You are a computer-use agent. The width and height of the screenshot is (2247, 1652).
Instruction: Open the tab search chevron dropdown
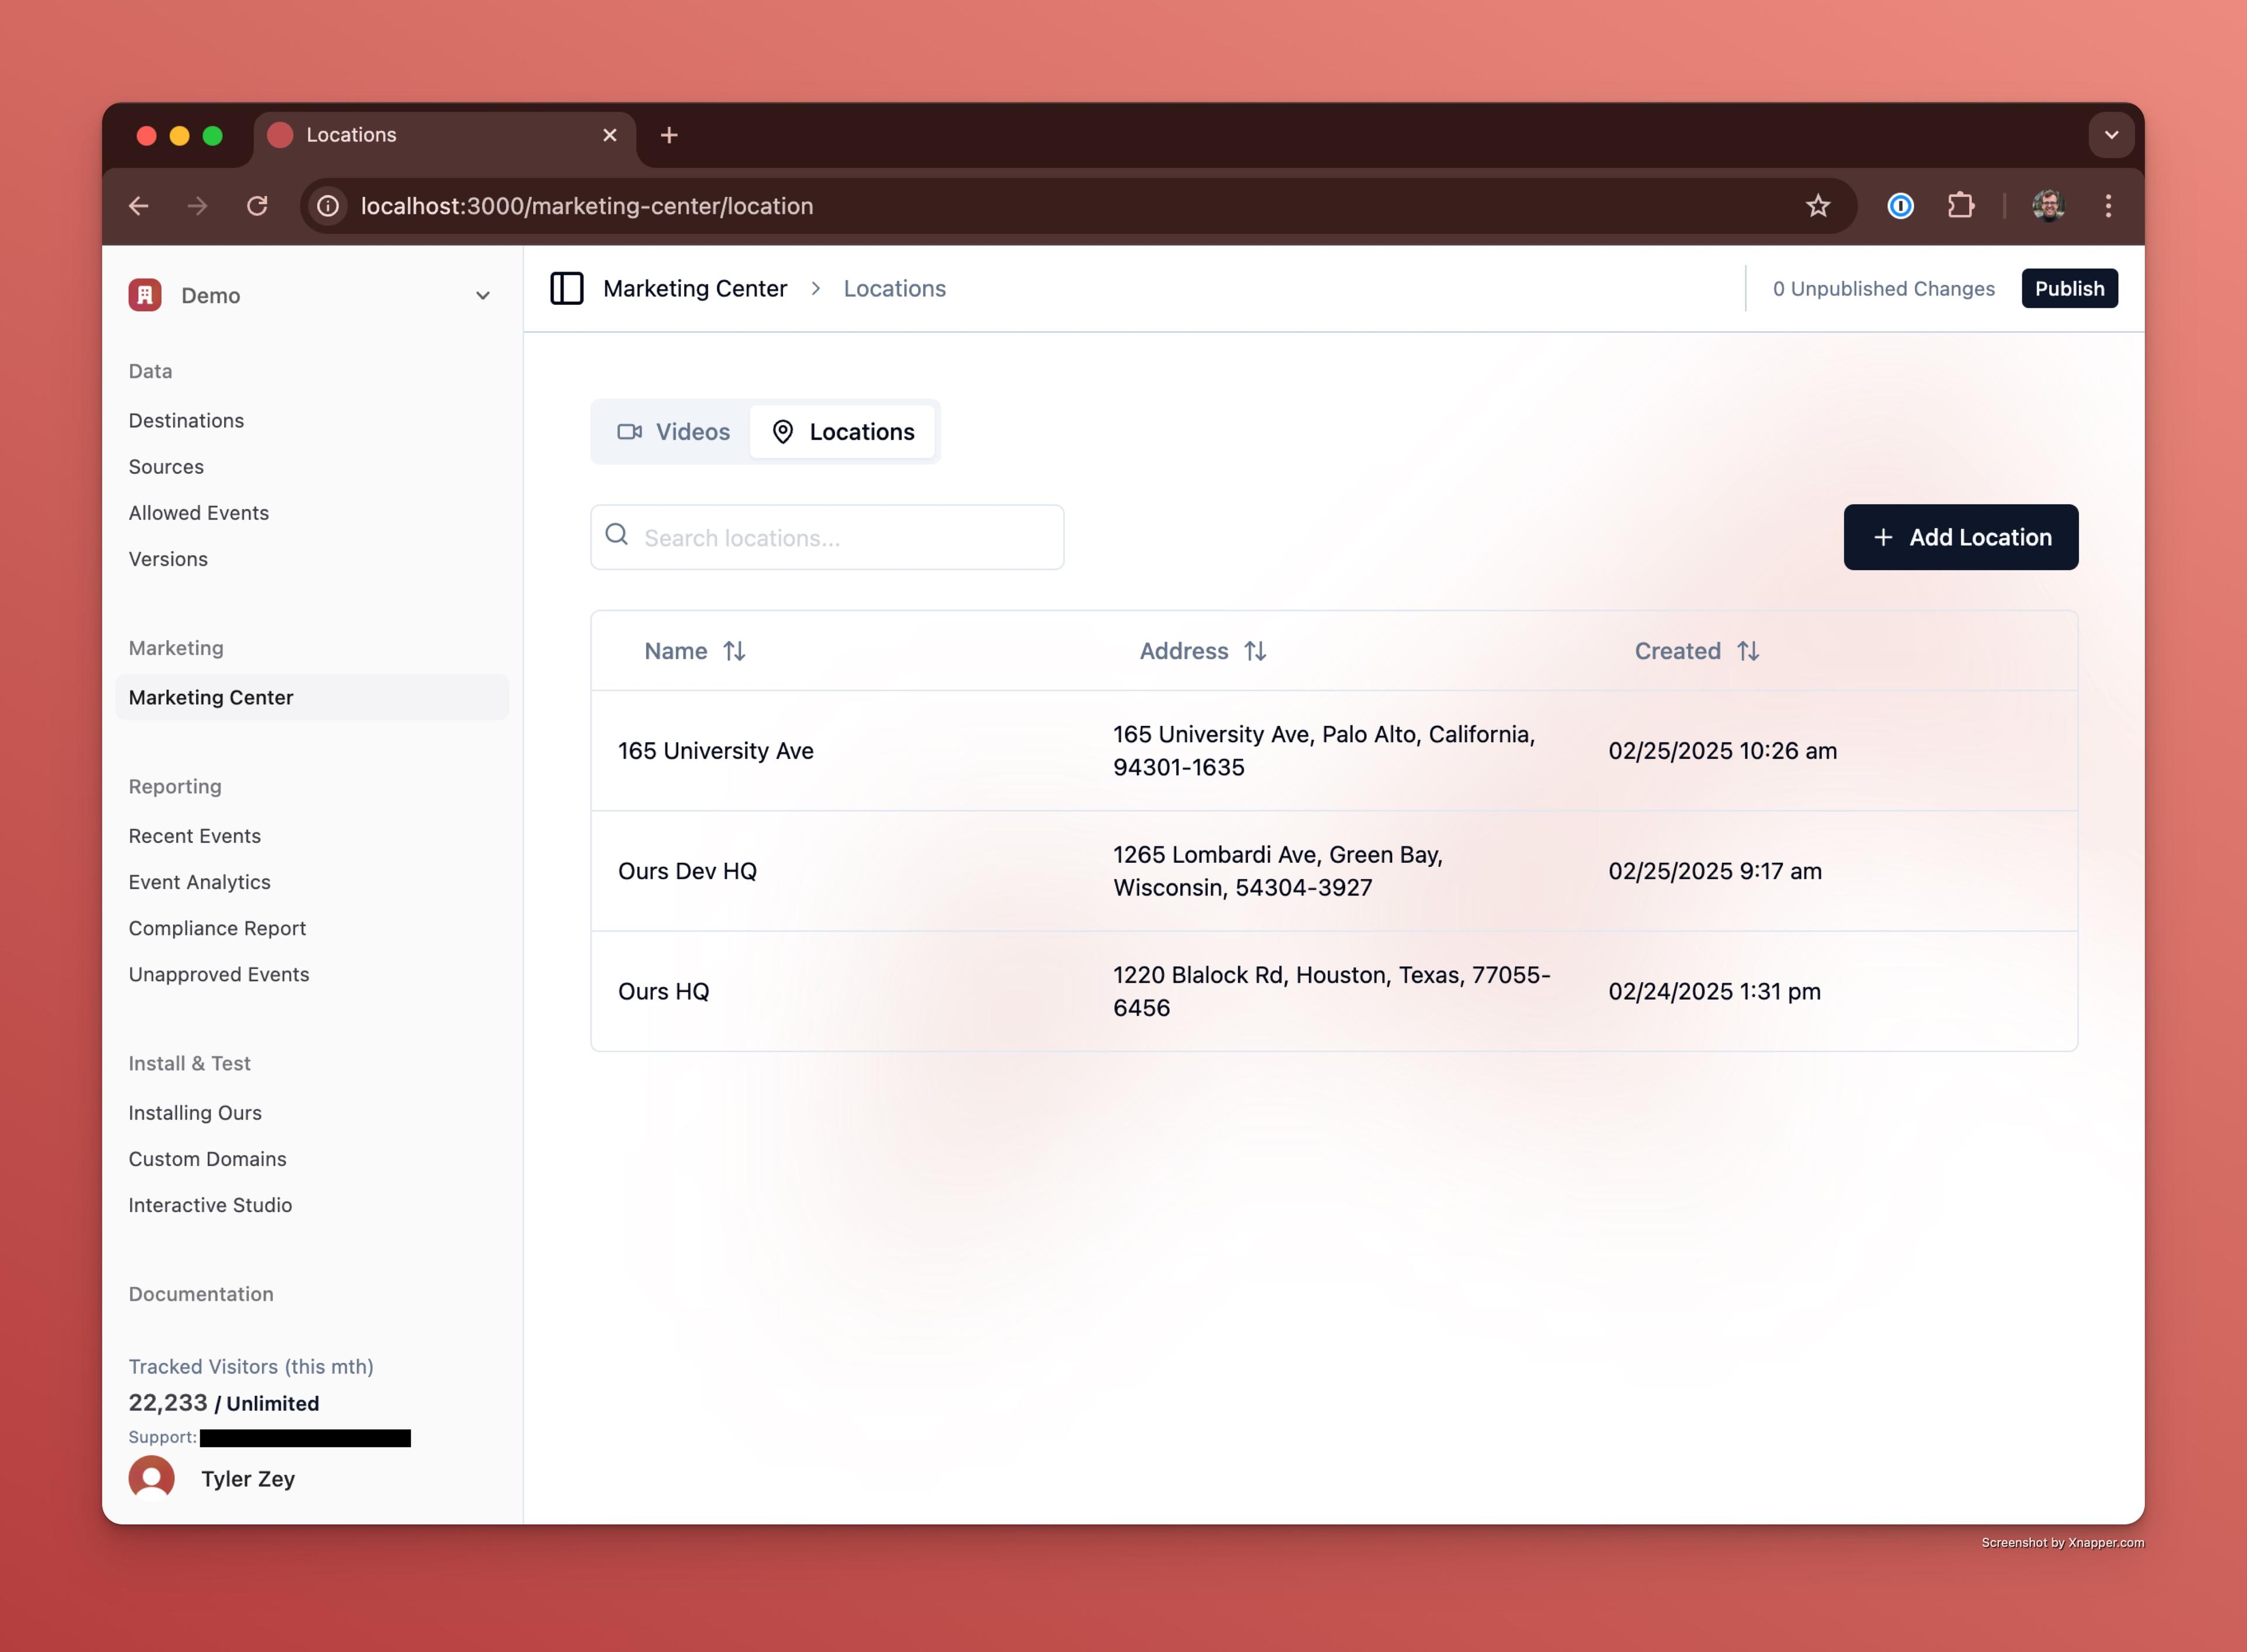pyautogui.click(x=2111, y=135)
